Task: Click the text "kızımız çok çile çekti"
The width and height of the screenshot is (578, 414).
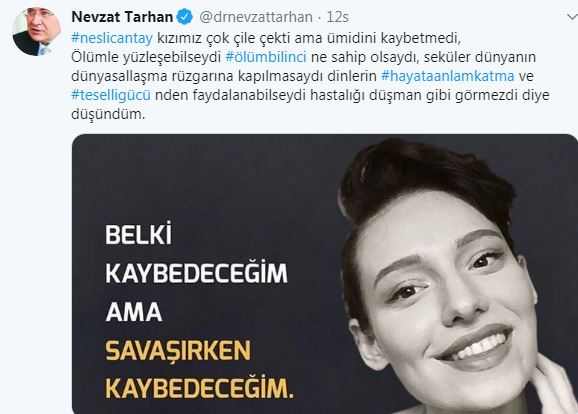Action: click(224, 38)
